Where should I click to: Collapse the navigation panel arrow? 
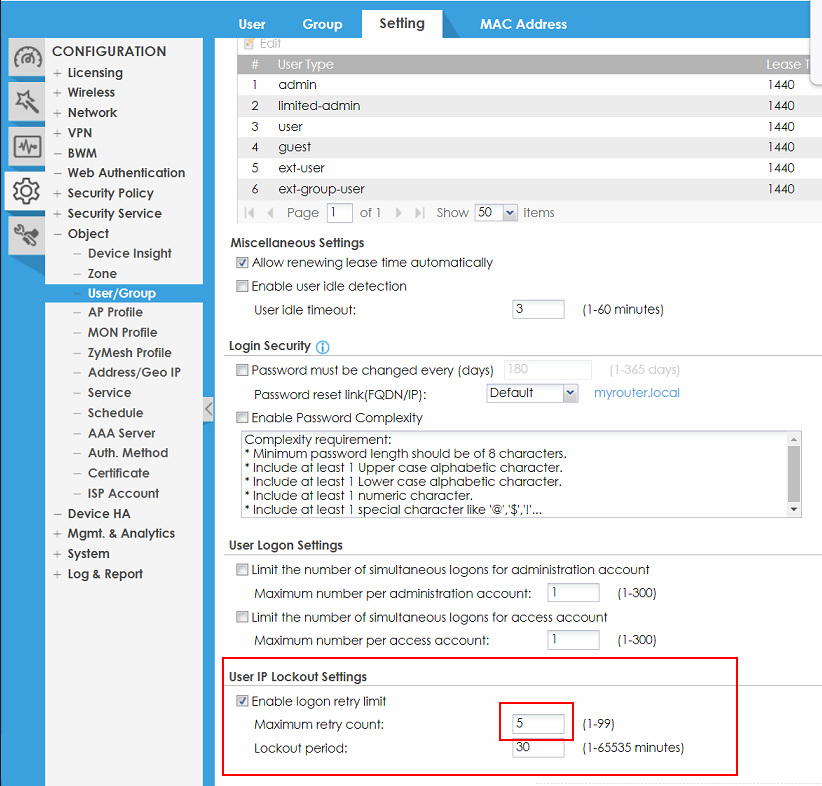pyautogui.click(x=208, y=409)
